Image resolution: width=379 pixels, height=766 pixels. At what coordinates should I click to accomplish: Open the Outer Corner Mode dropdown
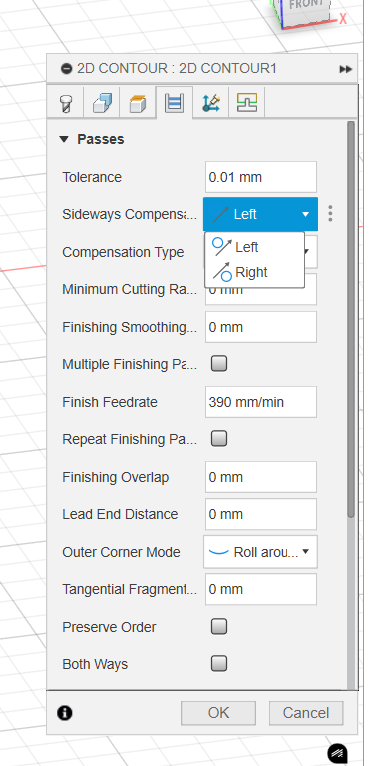[x=260, y=552]
